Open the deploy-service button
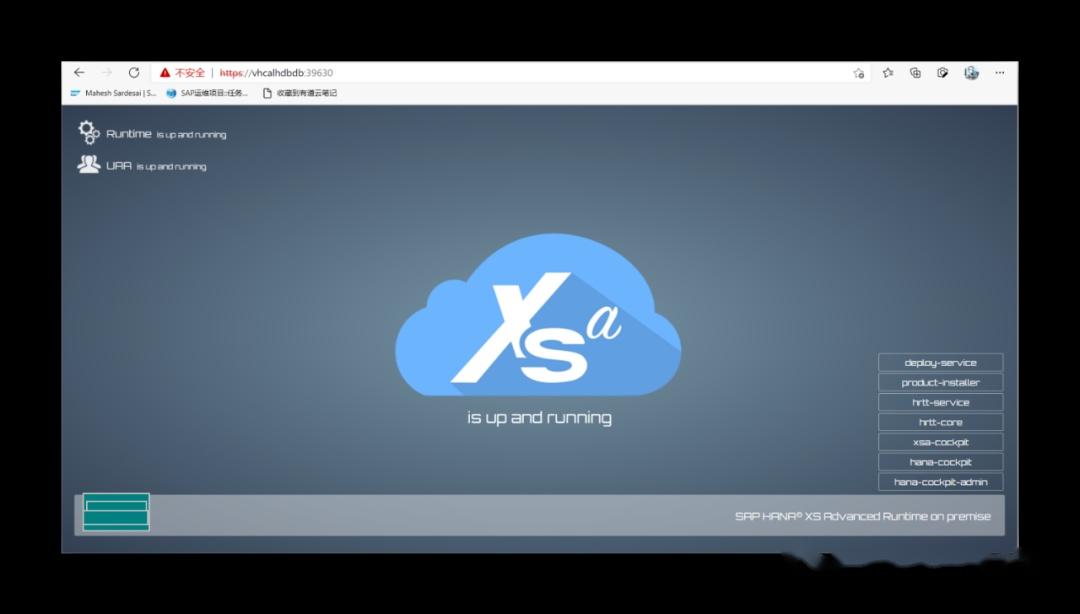The height and width of the screenshot is (614, 1080). (x=940, y=362)
